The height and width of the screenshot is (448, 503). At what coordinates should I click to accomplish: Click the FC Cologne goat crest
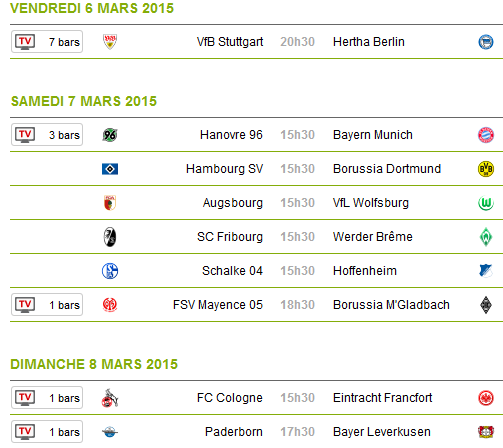(110, 398)
